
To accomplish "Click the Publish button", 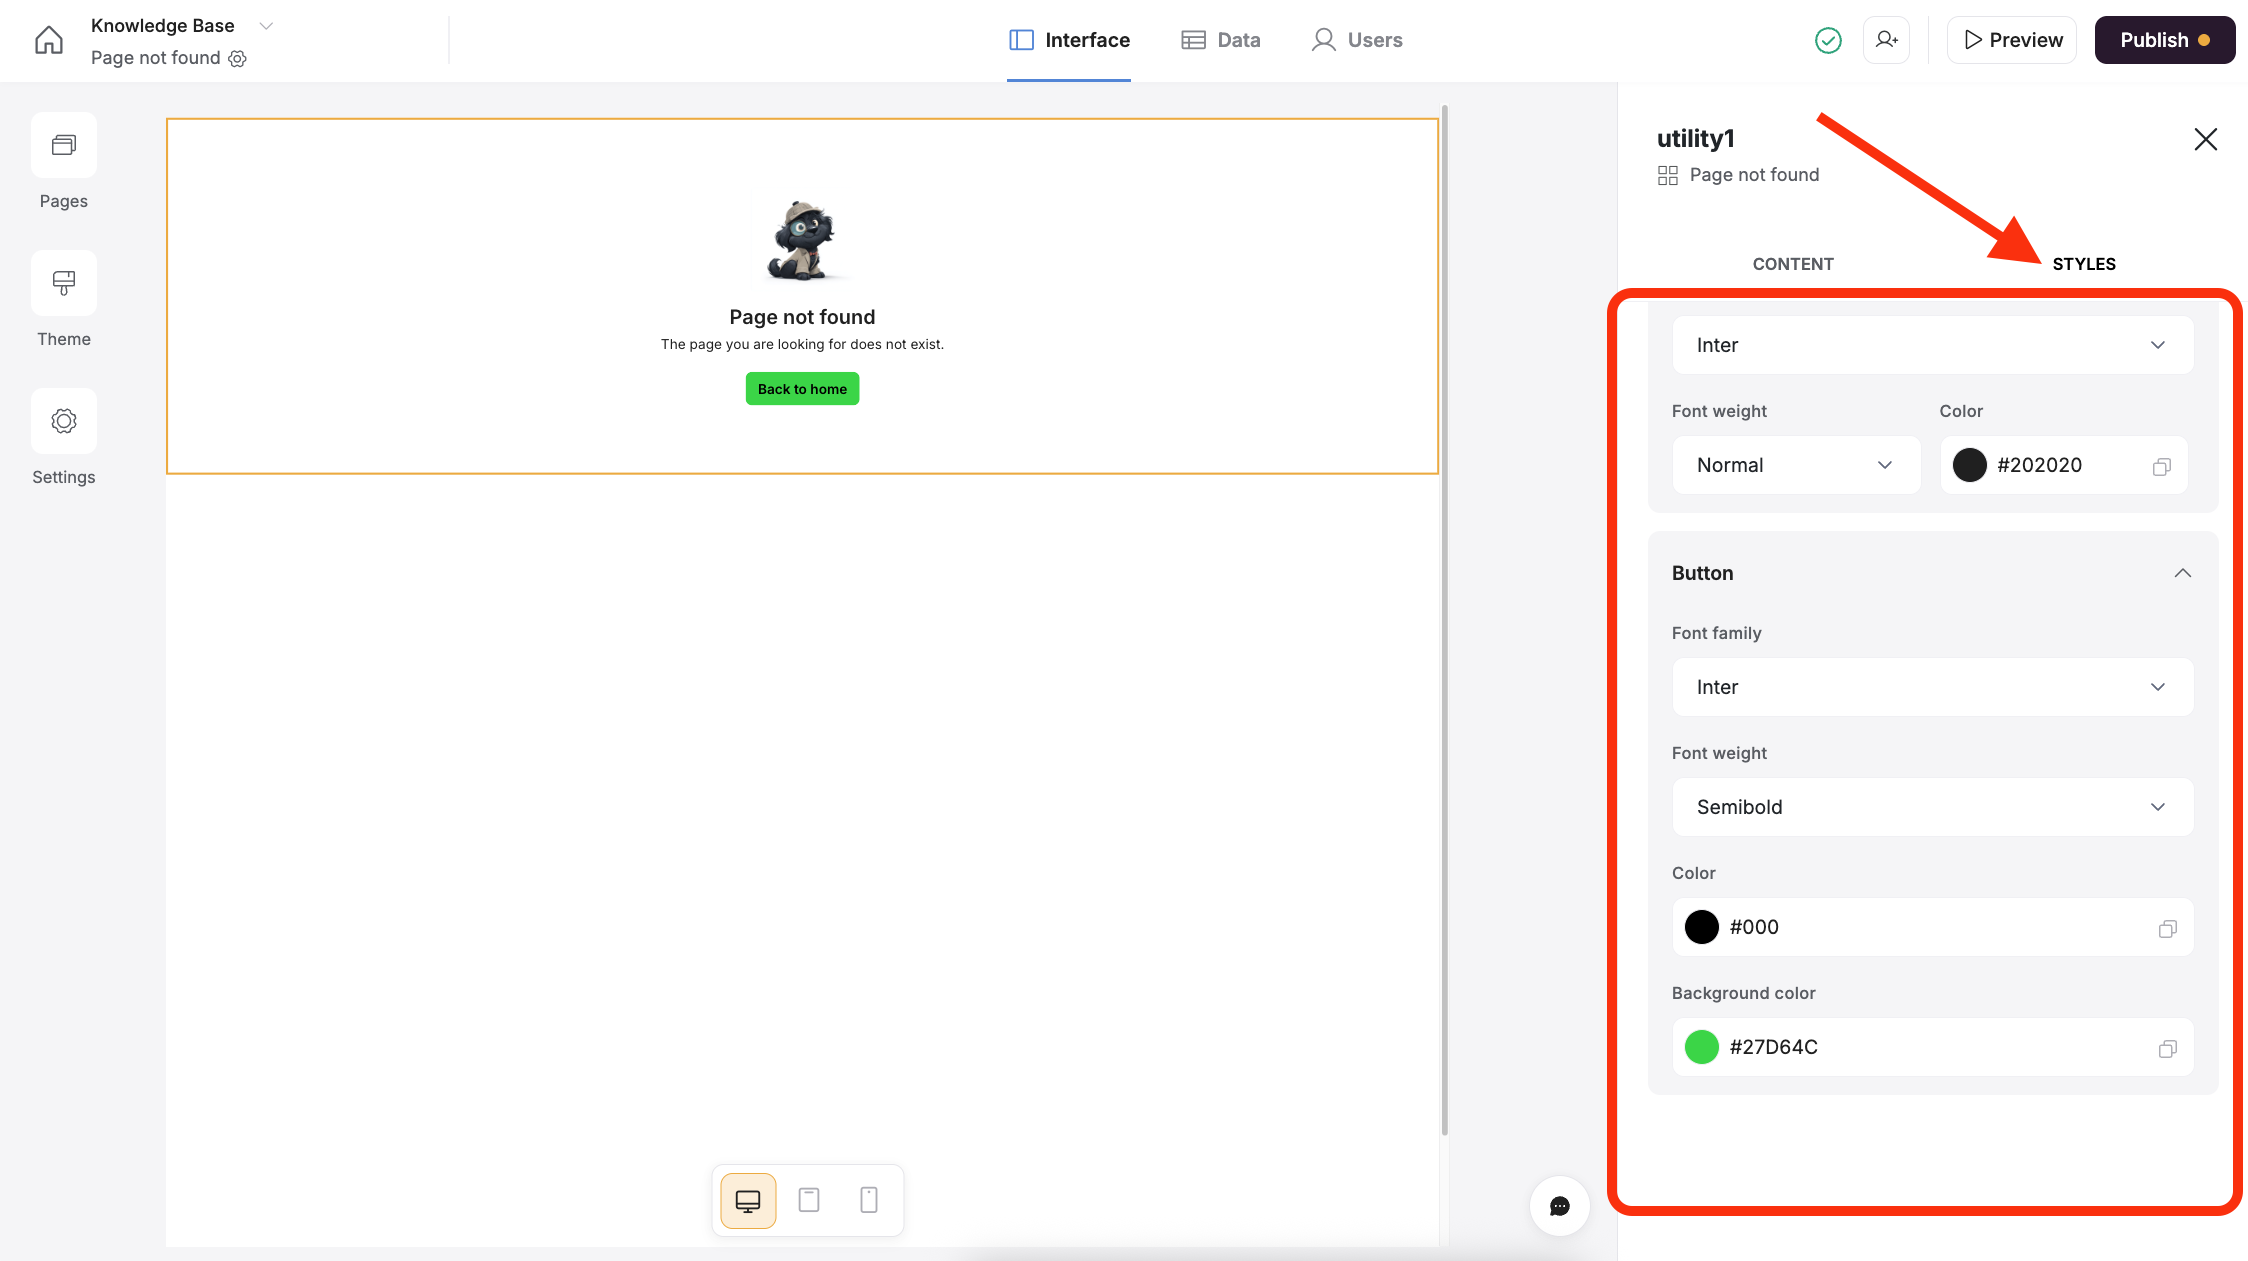I will coord(2164,40).
